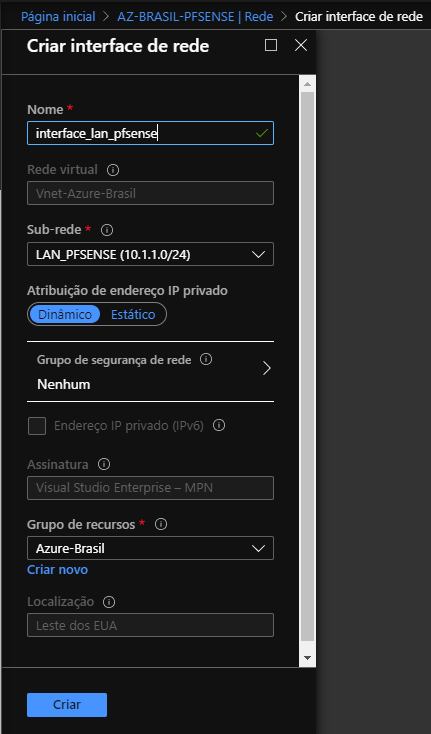Screen dimensions: 431x734
Task: Open the Grupo de recursos Azure-Brasil dropdown
Action: tap(150, 548)
